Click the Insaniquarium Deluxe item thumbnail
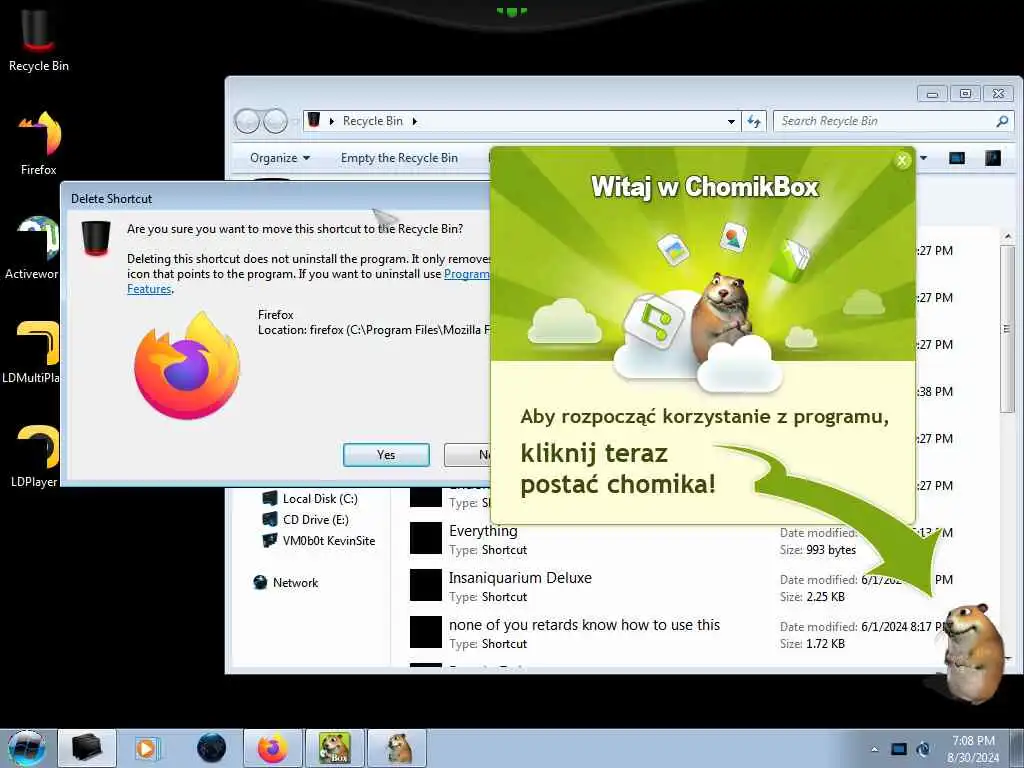This screenshot has height=768, width=1024. click(426, 585)
